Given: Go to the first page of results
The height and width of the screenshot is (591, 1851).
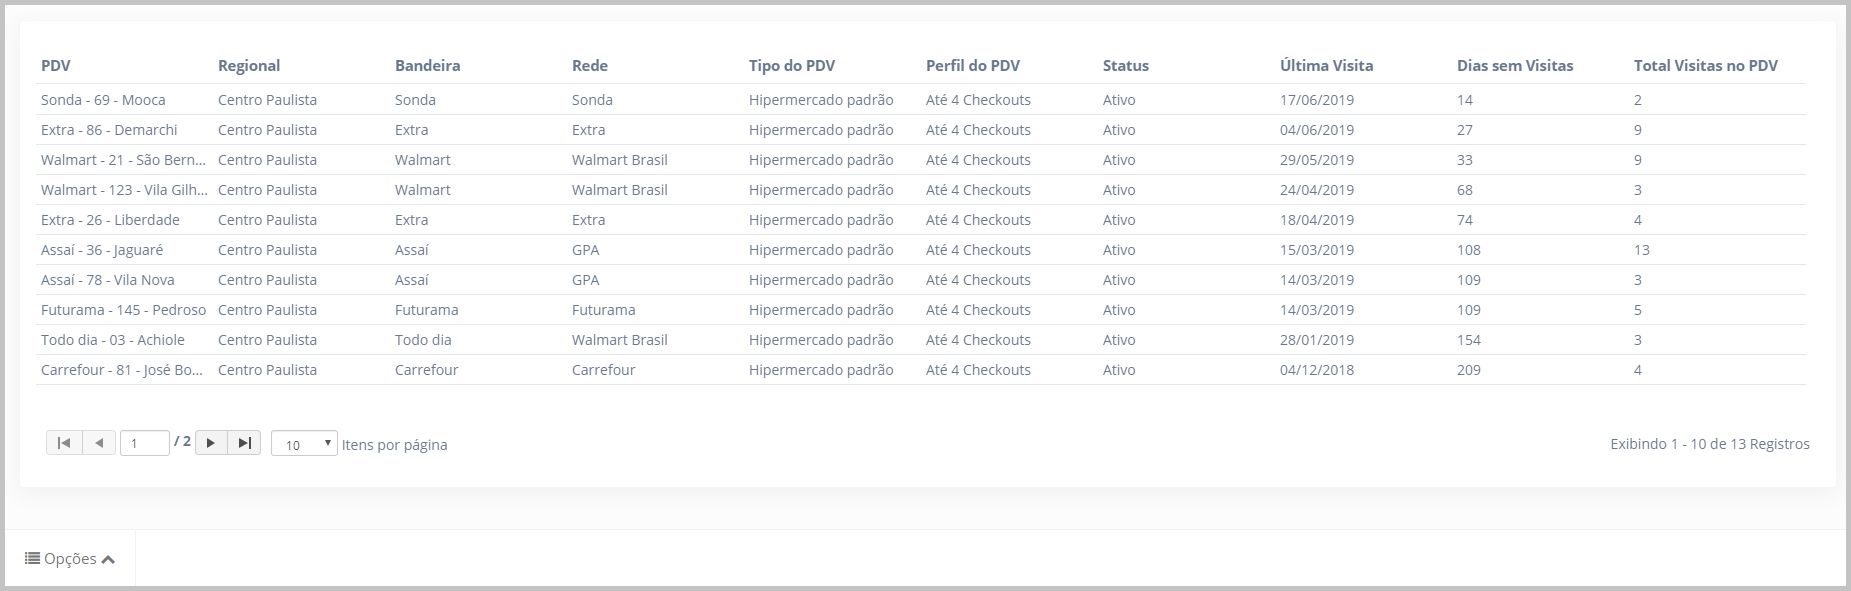Looking at the screenshot, I should (x=64, y=443).
